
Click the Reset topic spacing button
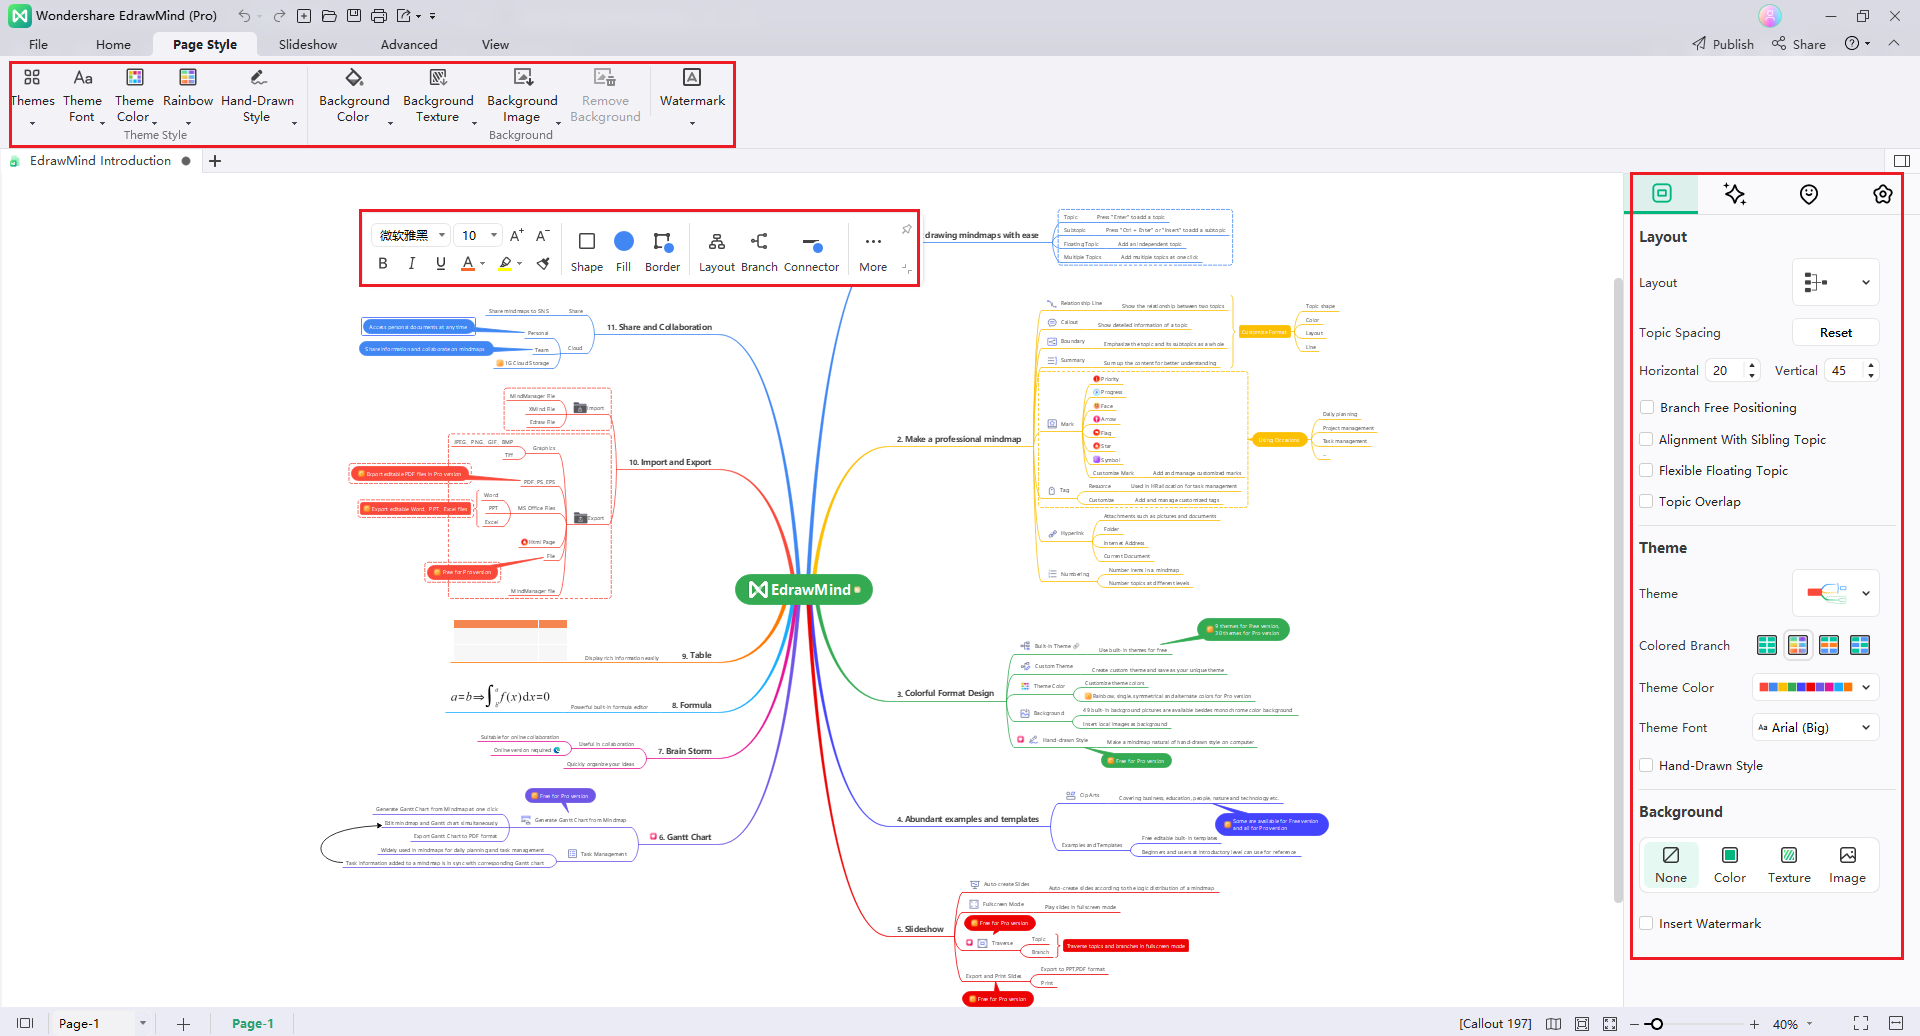click(1835, 332)
